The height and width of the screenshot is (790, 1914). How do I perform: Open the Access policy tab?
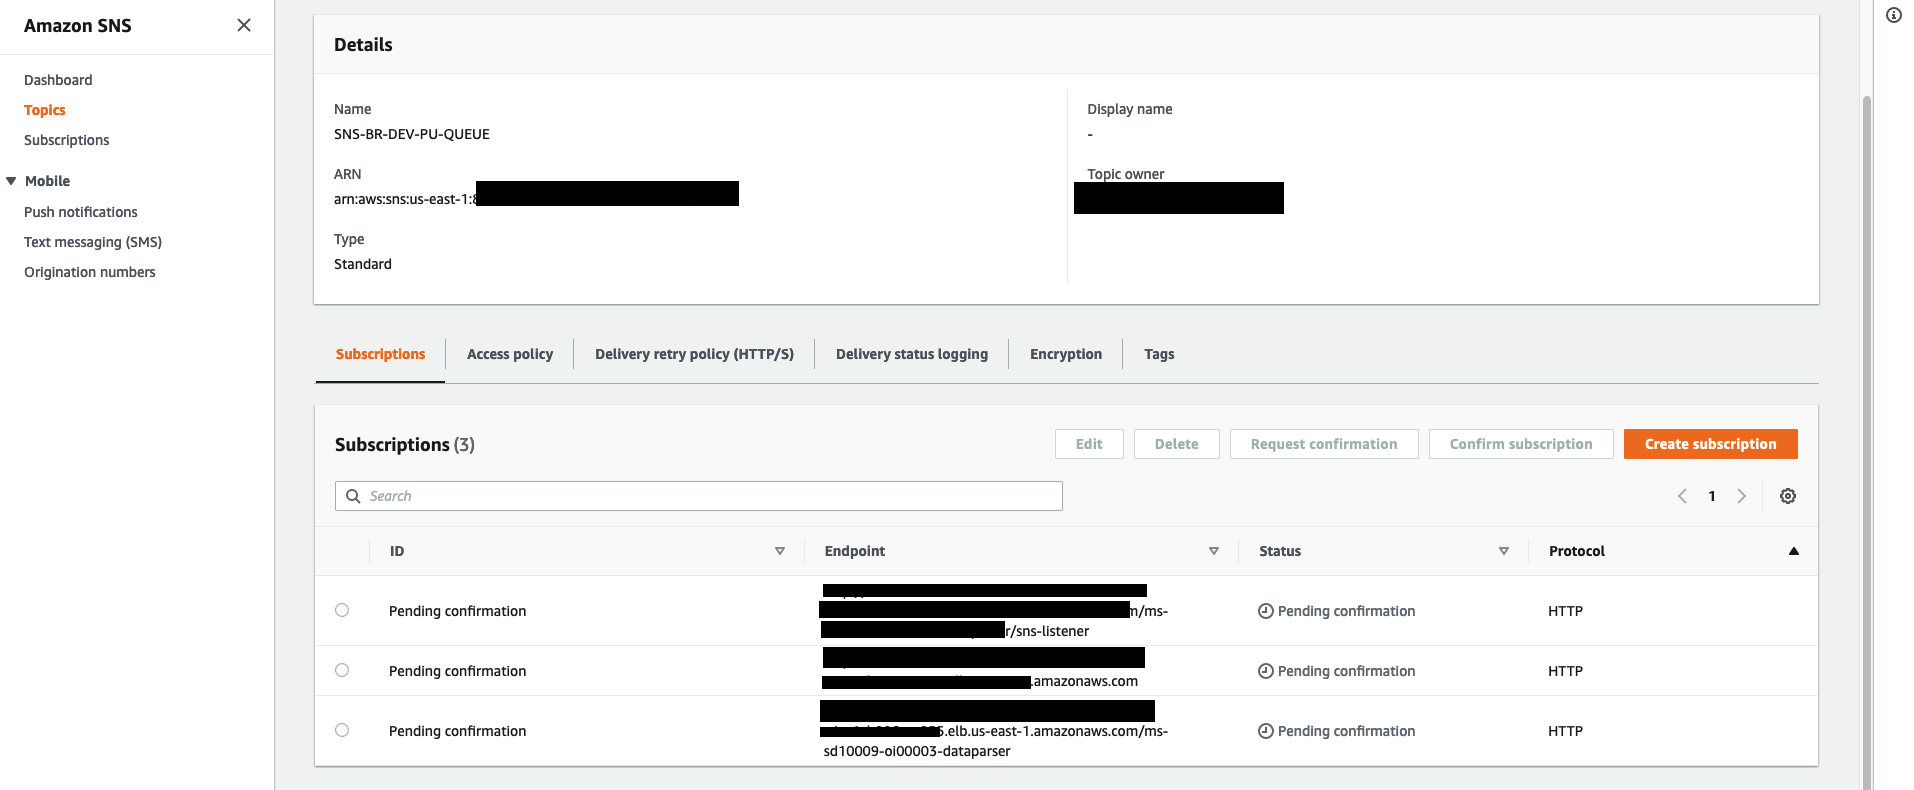point(510,354)
